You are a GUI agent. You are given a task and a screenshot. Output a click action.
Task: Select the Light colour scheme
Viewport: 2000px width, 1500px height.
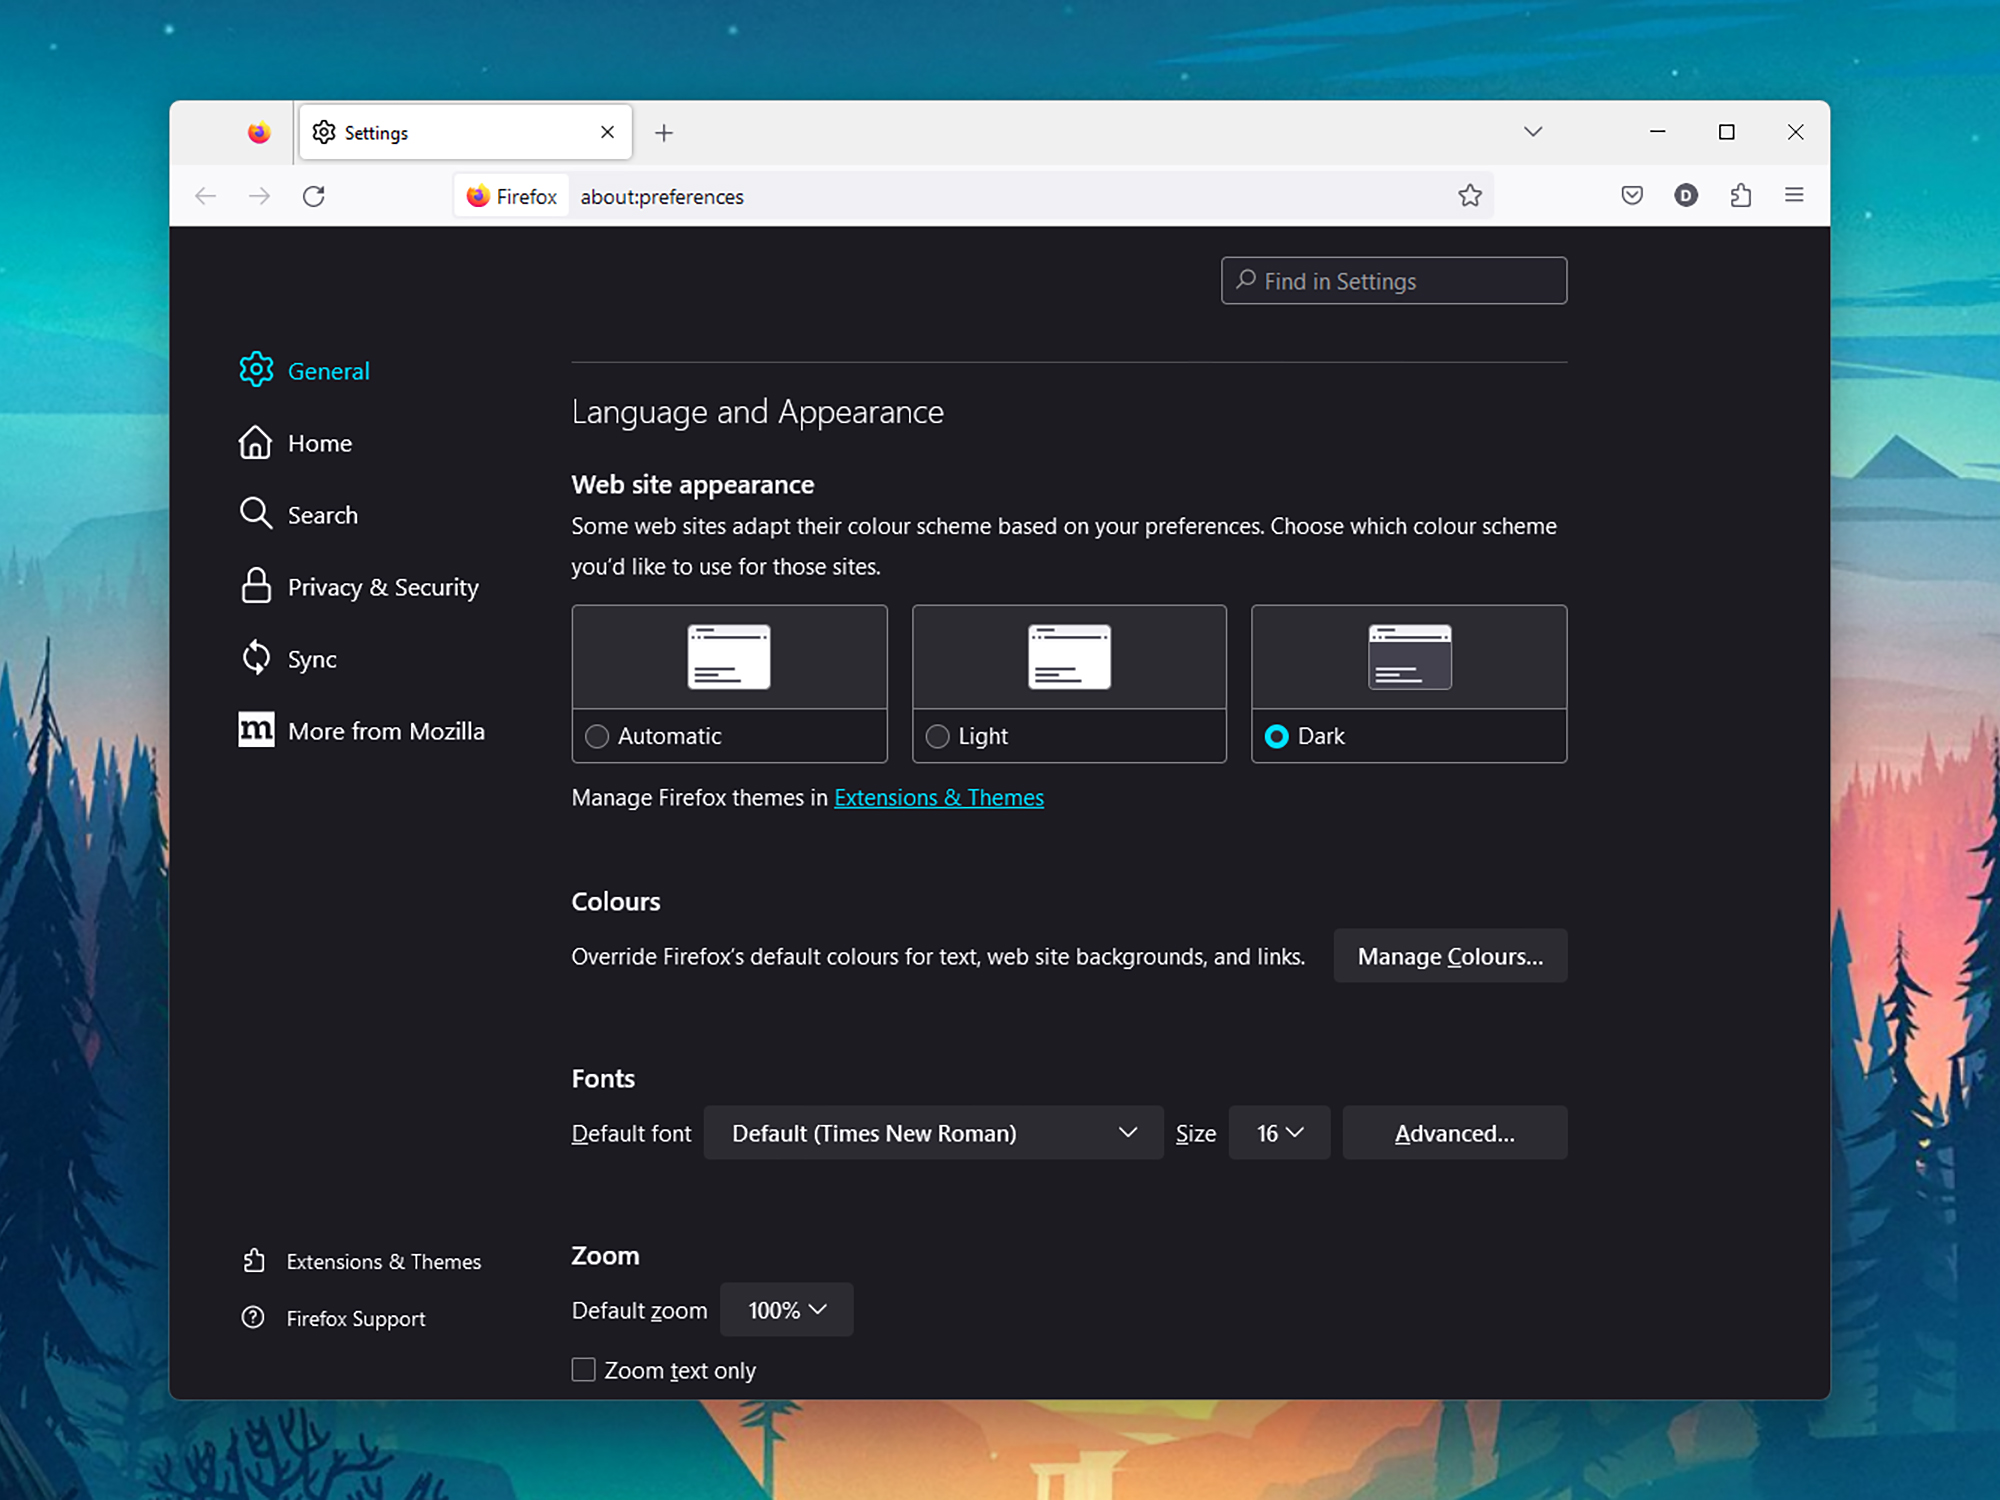[x=937, y=736]
